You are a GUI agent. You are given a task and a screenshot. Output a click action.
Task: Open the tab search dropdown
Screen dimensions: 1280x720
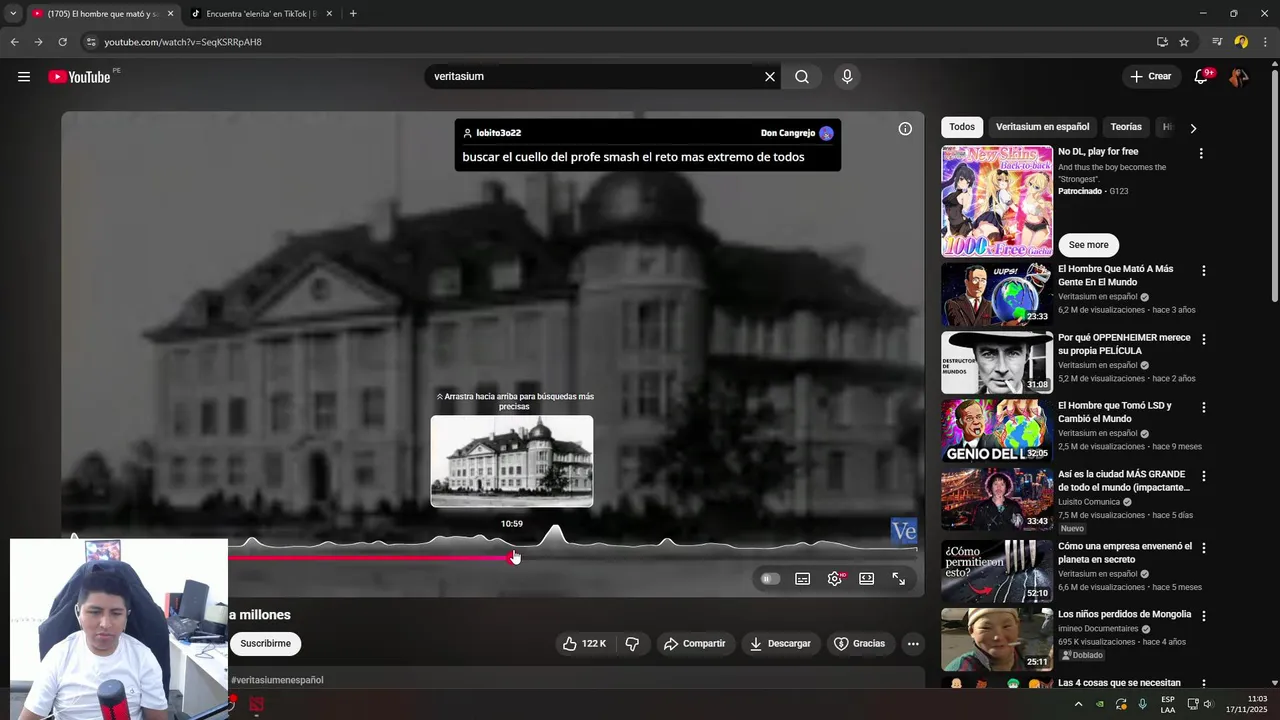point(13,14)
